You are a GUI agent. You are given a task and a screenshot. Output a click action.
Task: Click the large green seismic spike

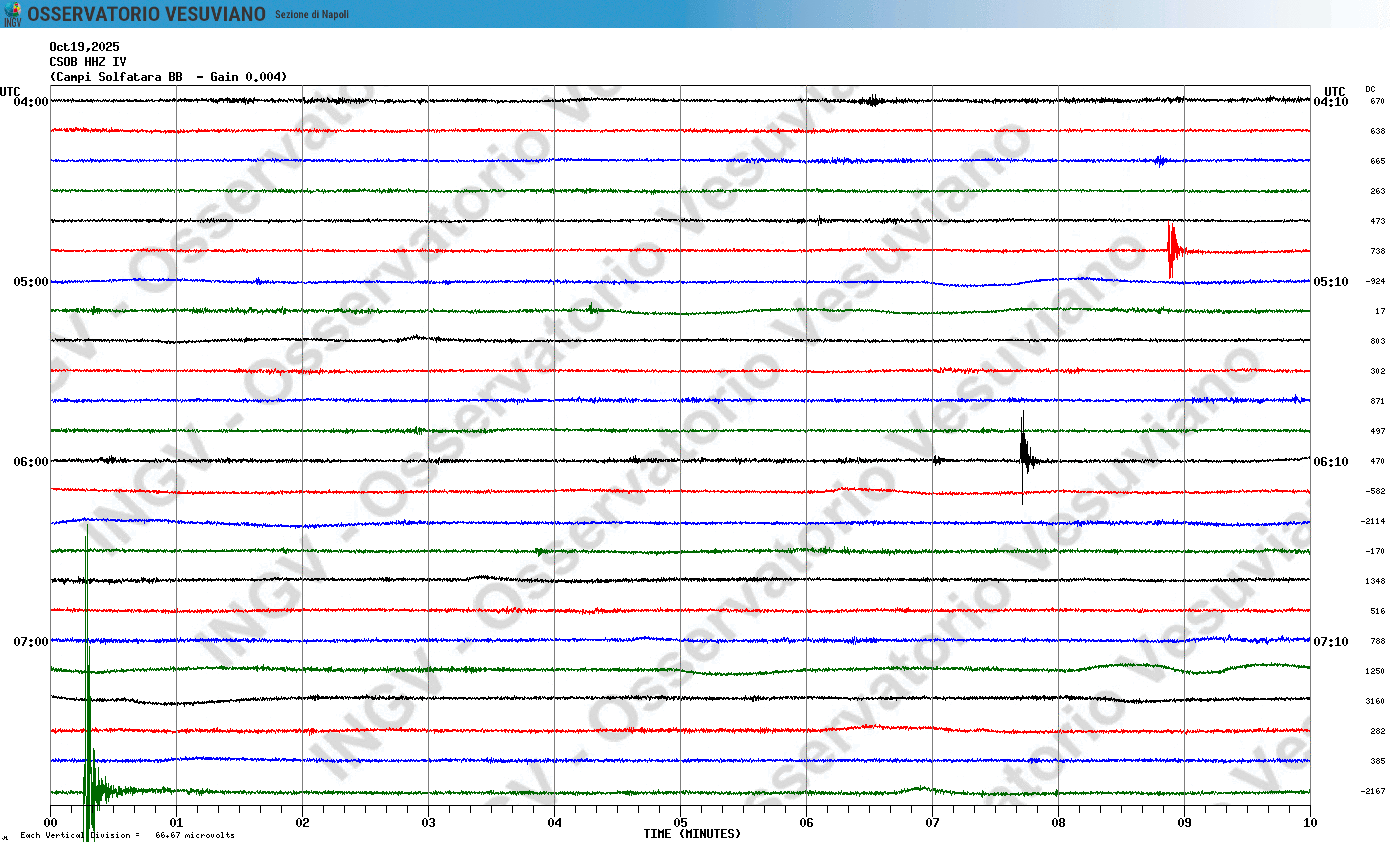88,700
